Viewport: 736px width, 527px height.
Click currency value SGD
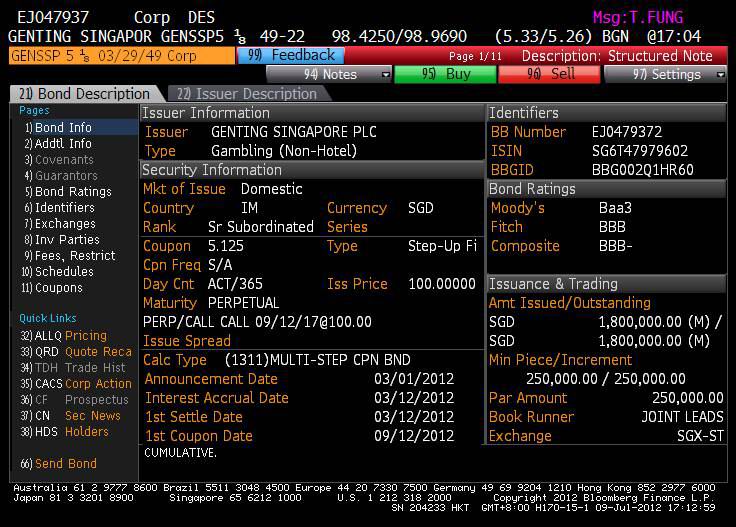(x=421, y=208)
